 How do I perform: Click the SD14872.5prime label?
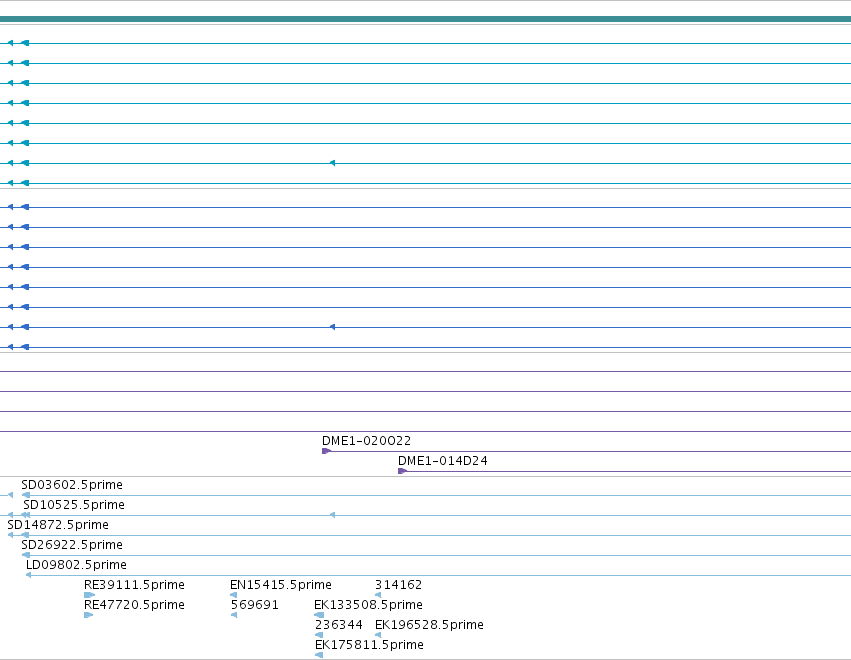58,525
